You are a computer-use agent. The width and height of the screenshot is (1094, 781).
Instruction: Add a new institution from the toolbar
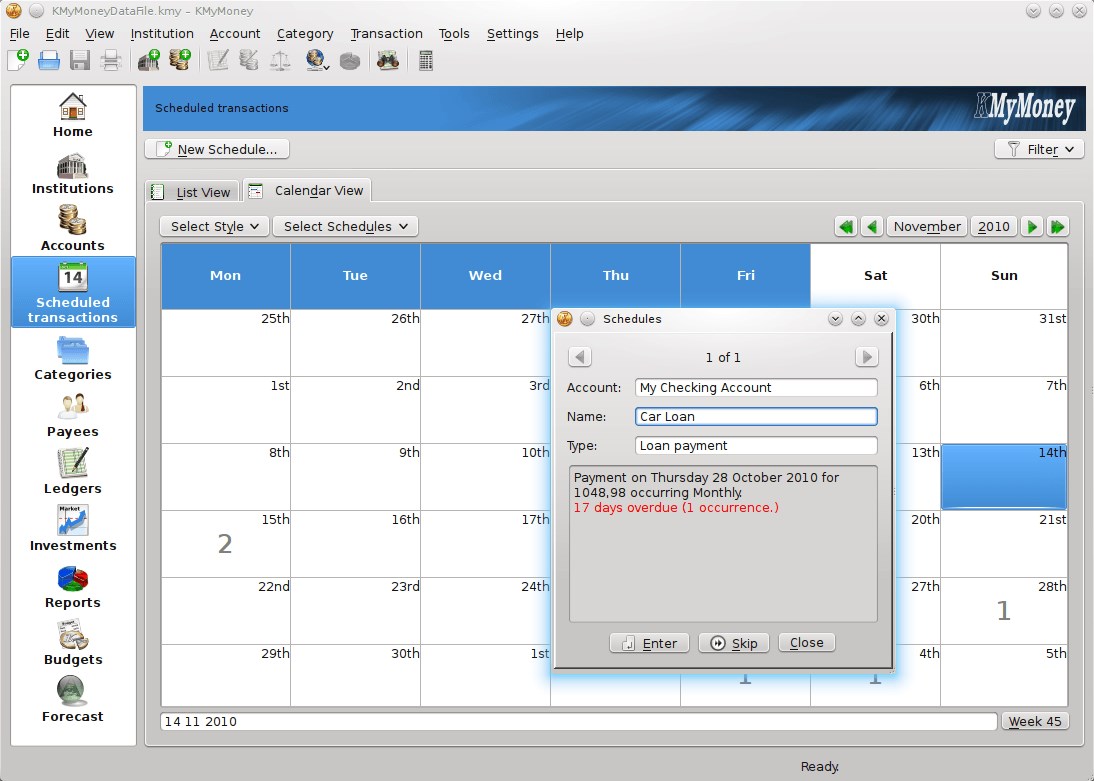click(149, 61)
